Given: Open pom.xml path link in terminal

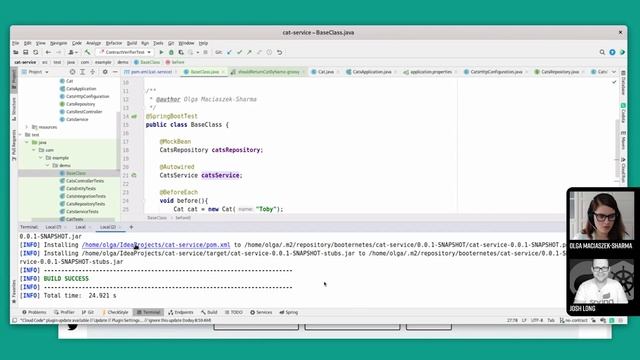Looking at the screenshot, I should (156, 245).
